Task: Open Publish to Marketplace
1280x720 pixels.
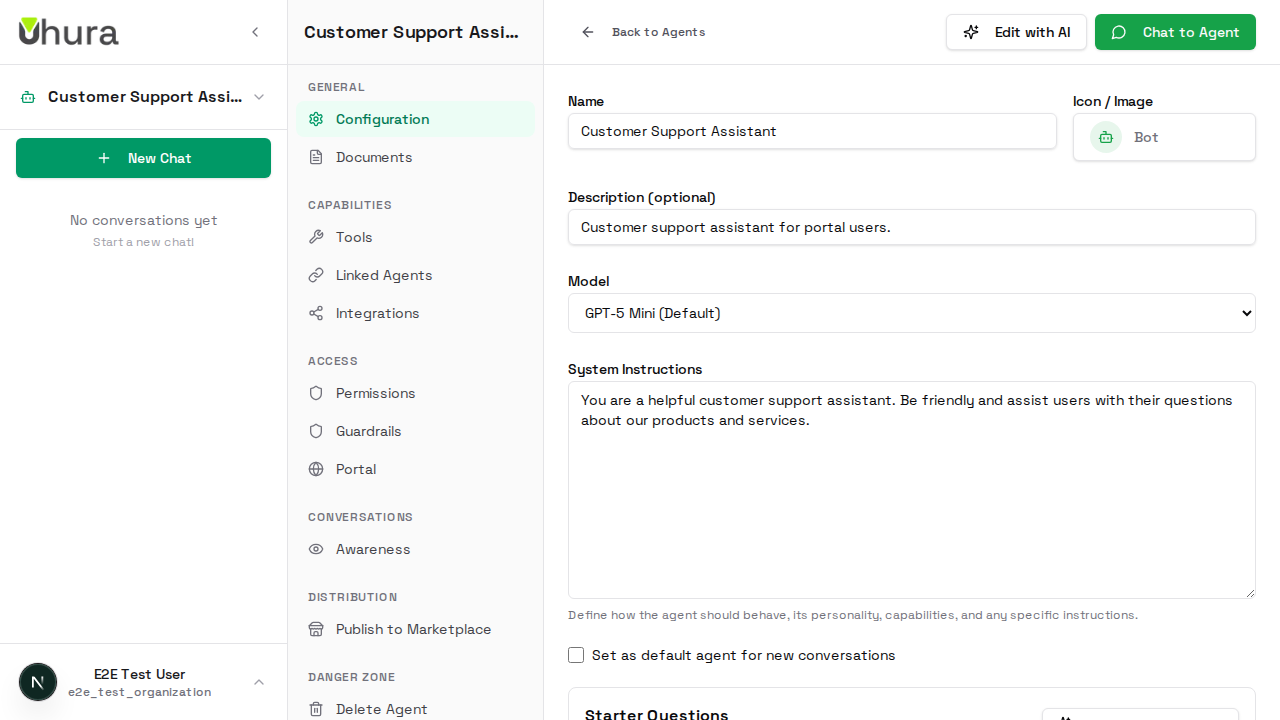Action: pyautogui.click(x=413, y=629)
